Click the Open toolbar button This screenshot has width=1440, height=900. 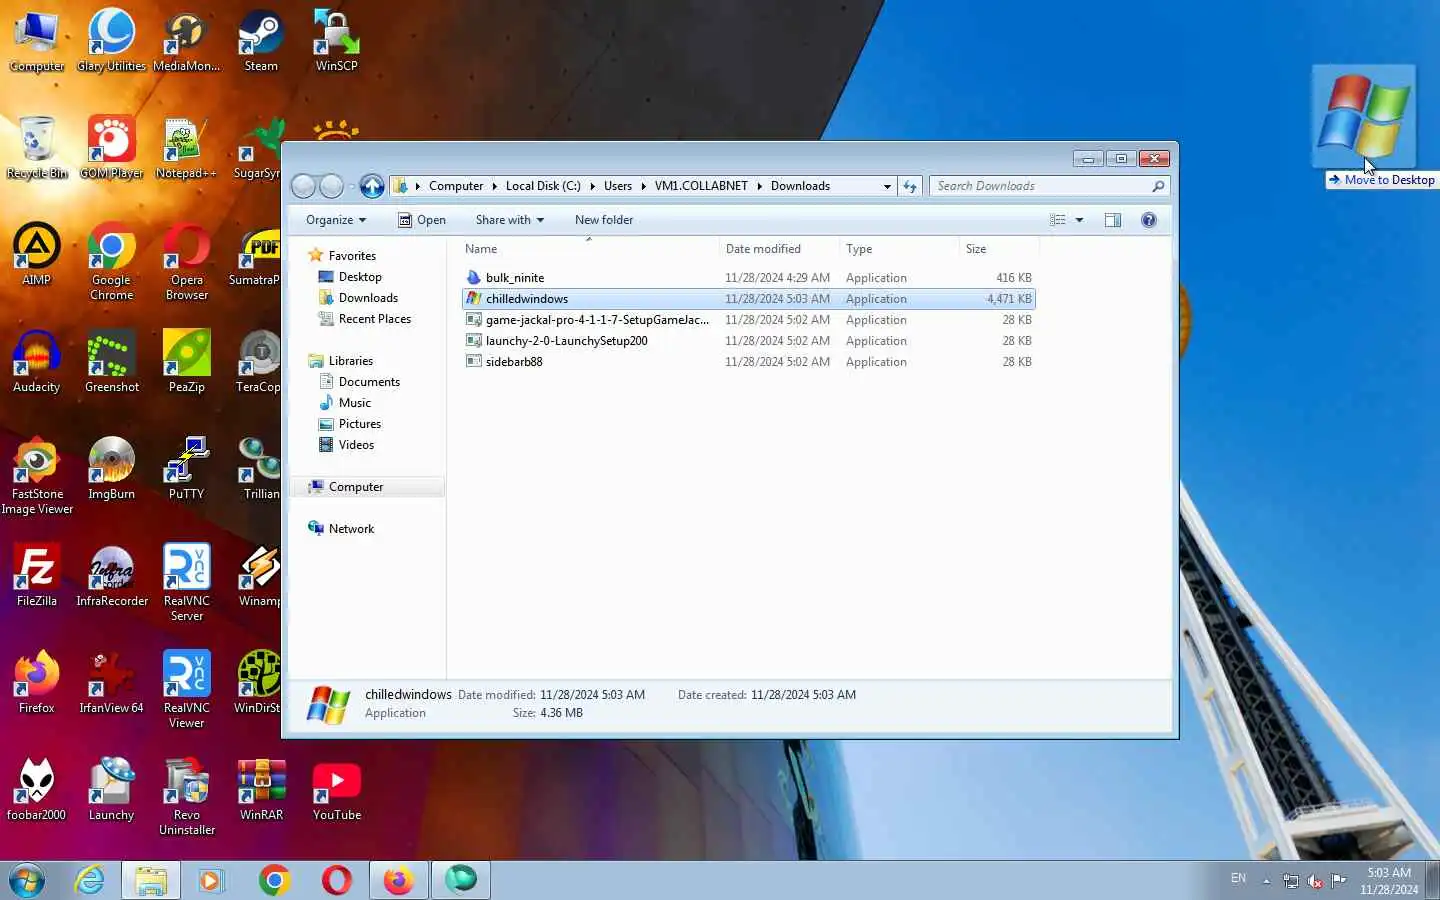tap(422, 220)
